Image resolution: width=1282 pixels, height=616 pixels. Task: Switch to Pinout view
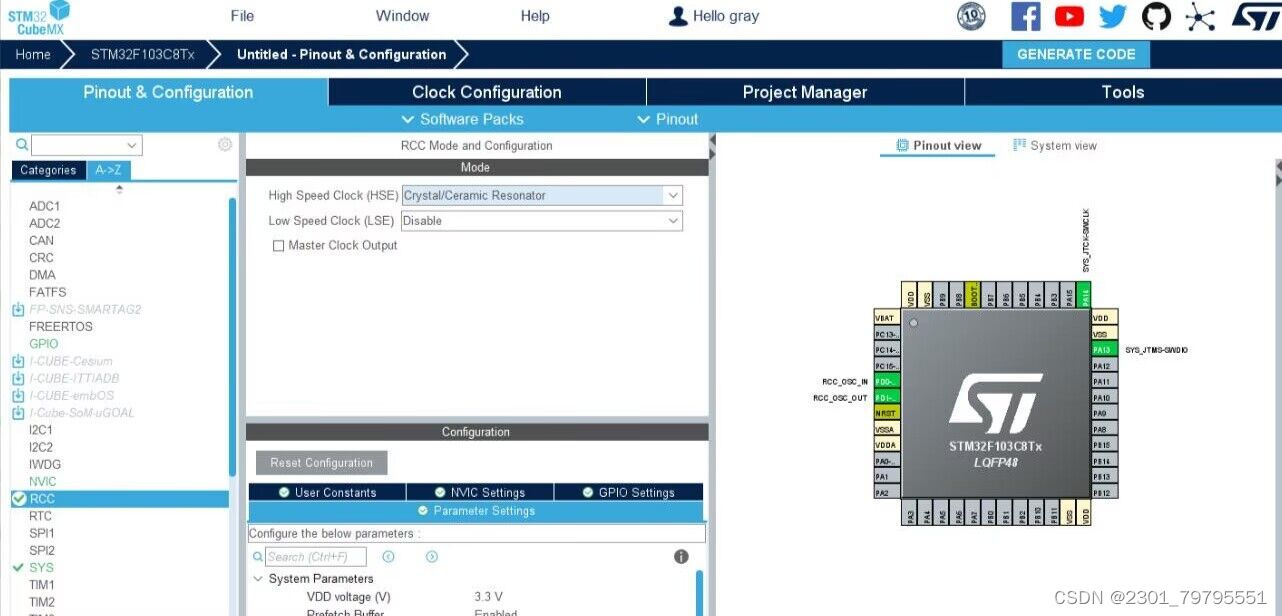[x=938, y=146]
